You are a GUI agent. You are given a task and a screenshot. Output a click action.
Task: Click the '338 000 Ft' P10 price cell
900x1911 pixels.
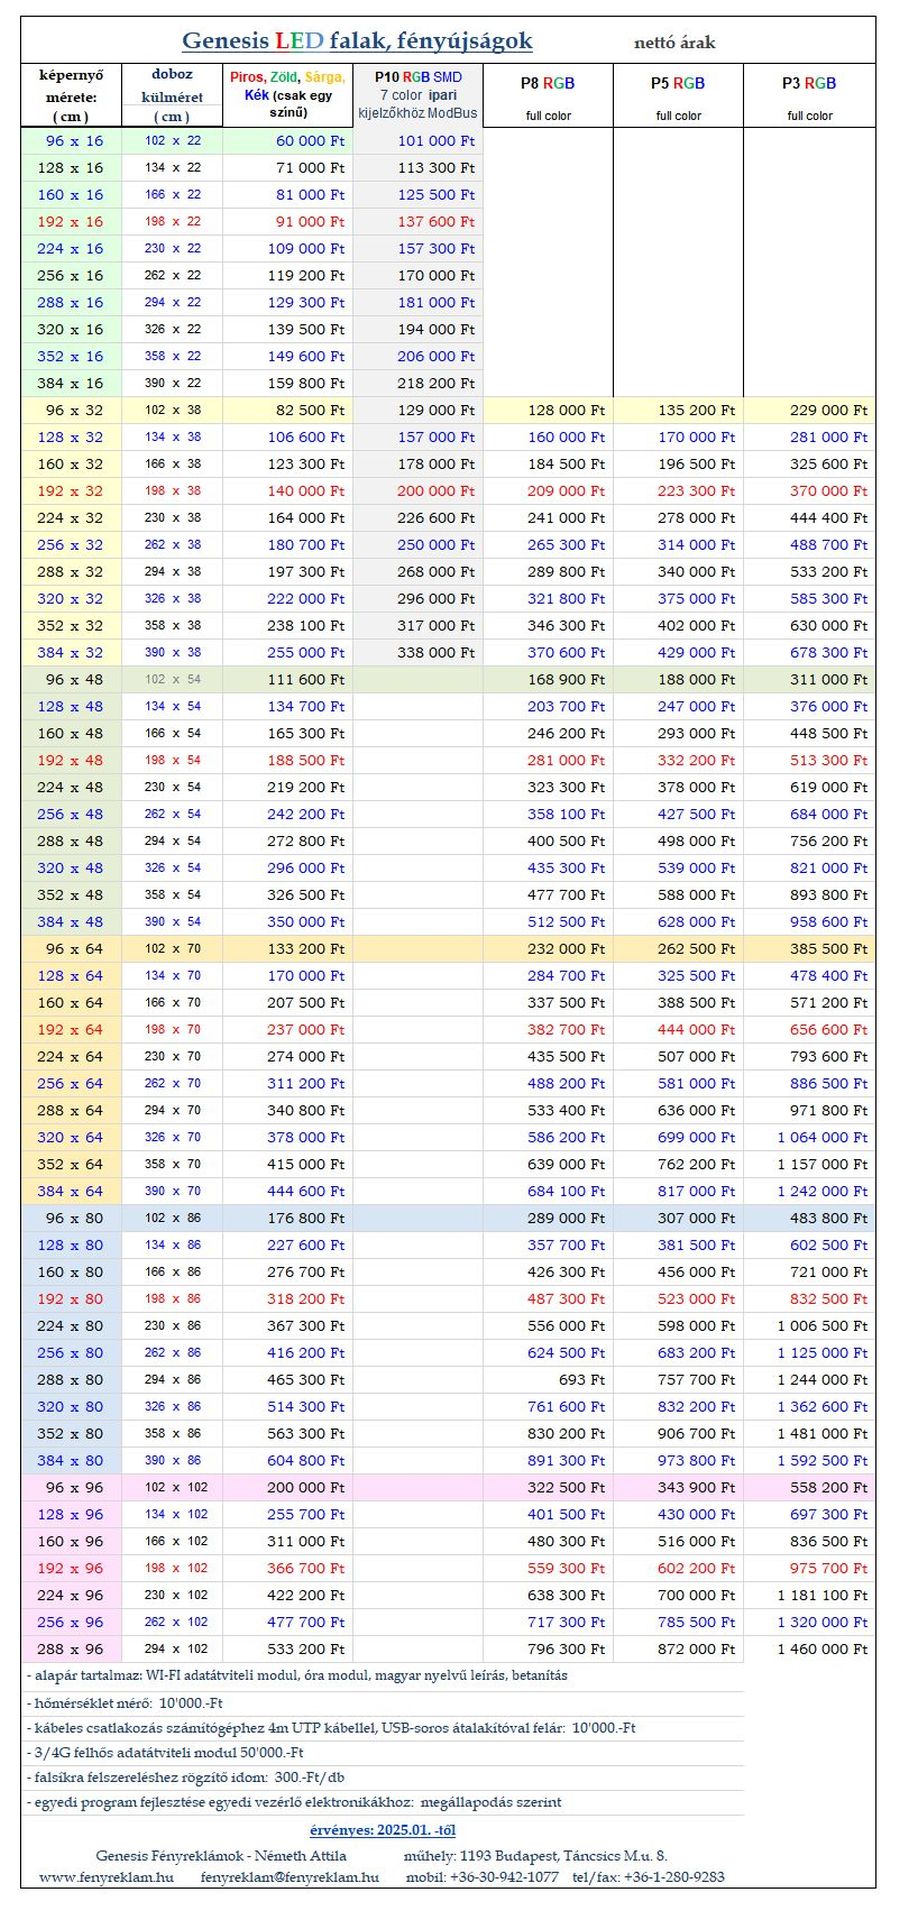tap(418, 652)
